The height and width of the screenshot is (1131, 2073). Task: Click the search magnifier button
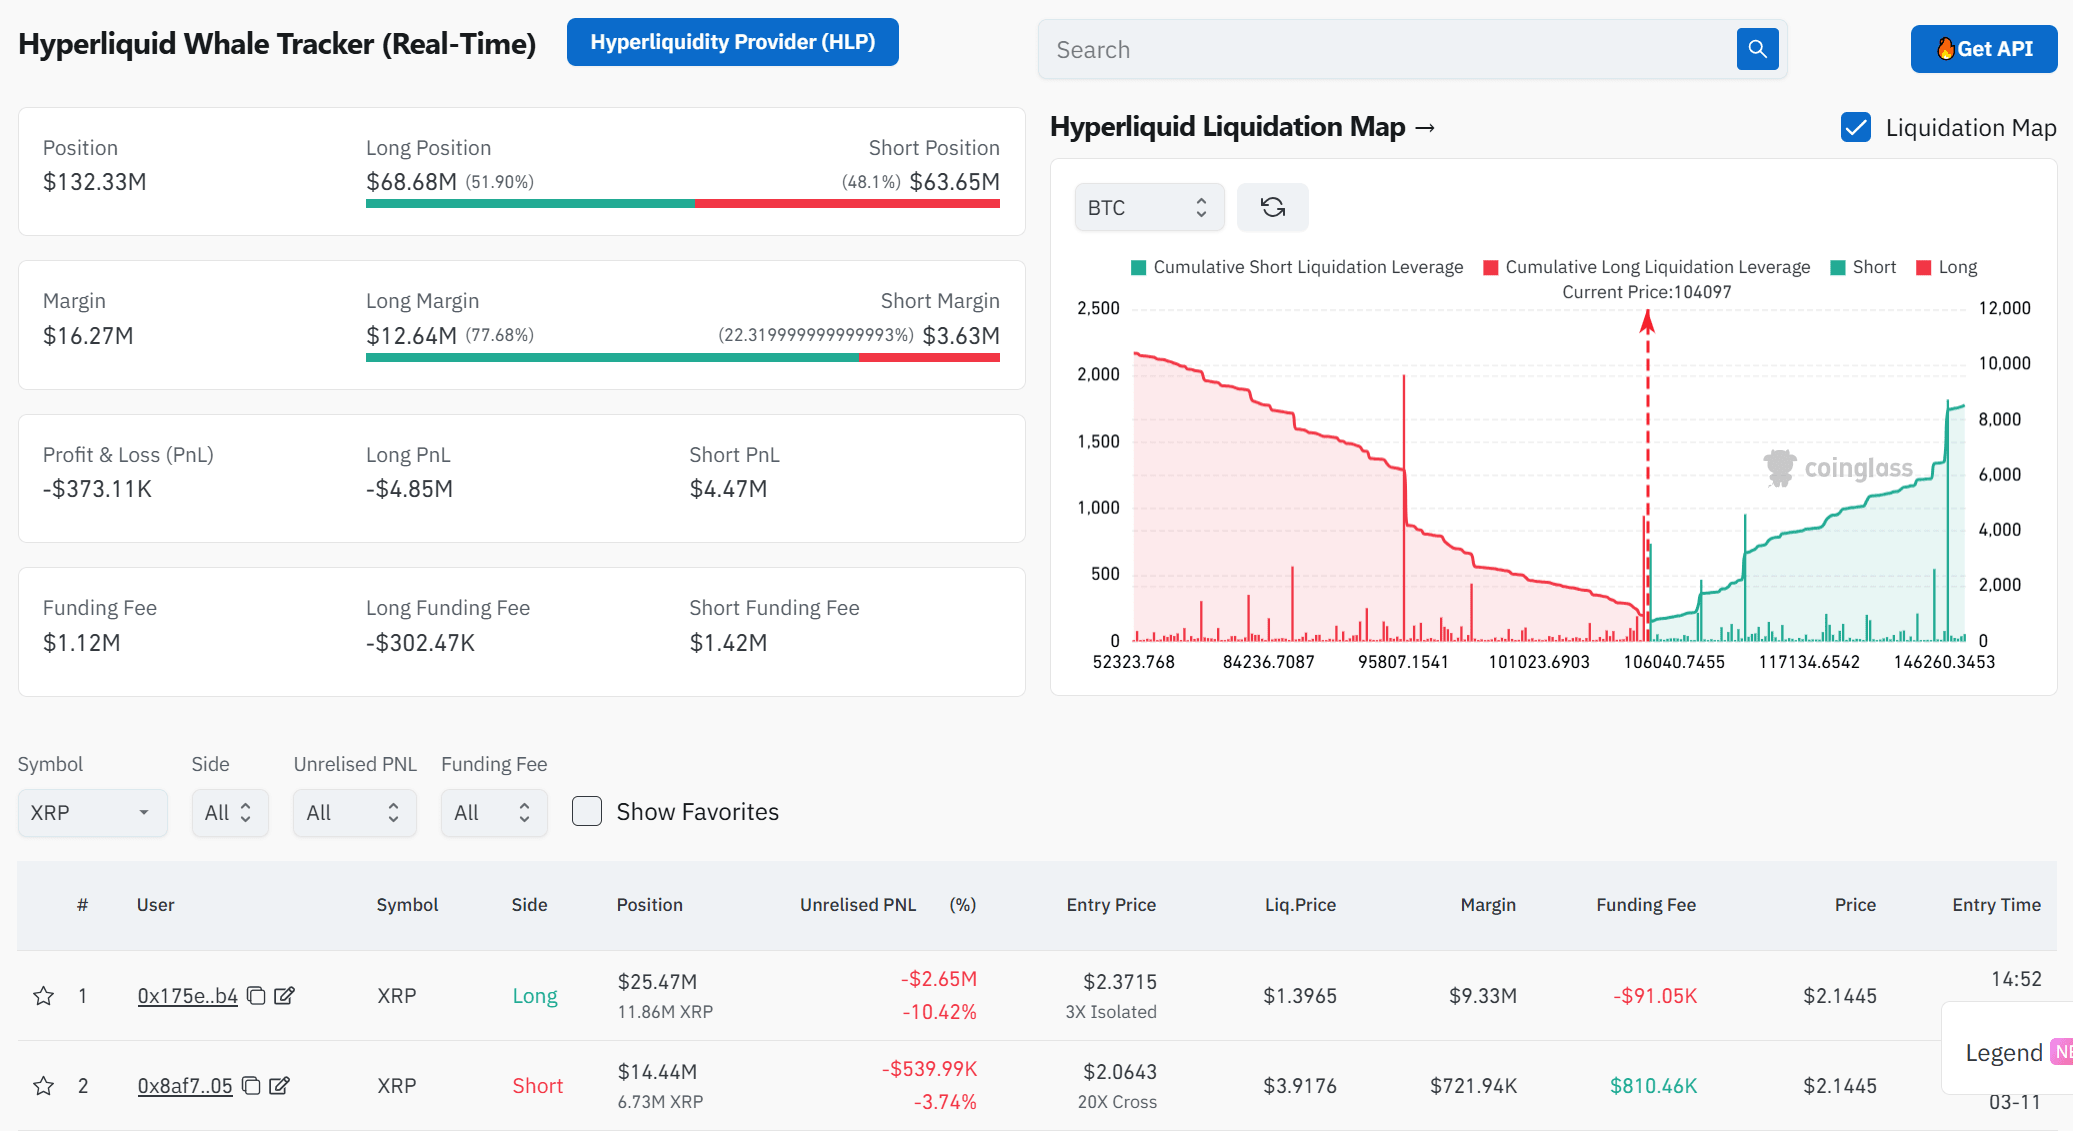[x=1757, y=49]
